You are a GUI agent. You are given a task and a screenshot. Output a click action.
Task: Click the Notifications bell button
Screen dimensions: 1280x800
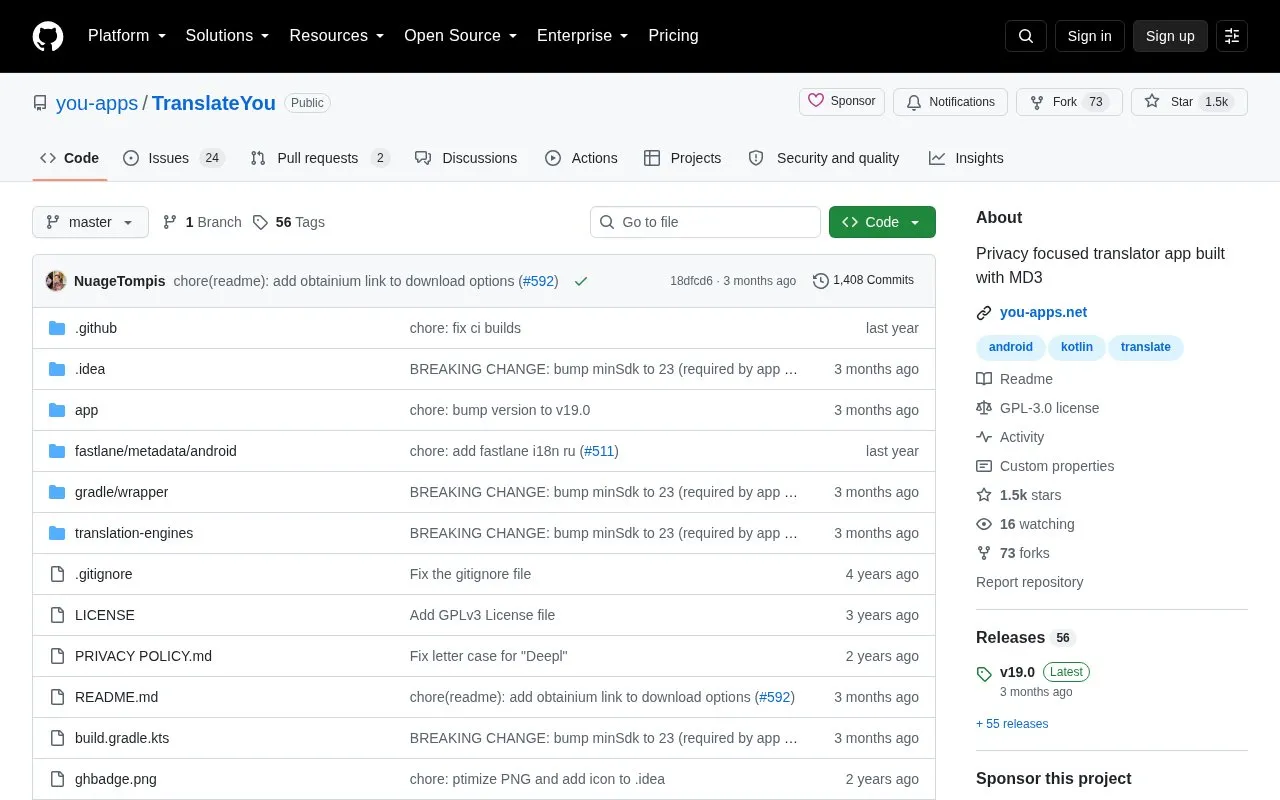tap(950, 102)
